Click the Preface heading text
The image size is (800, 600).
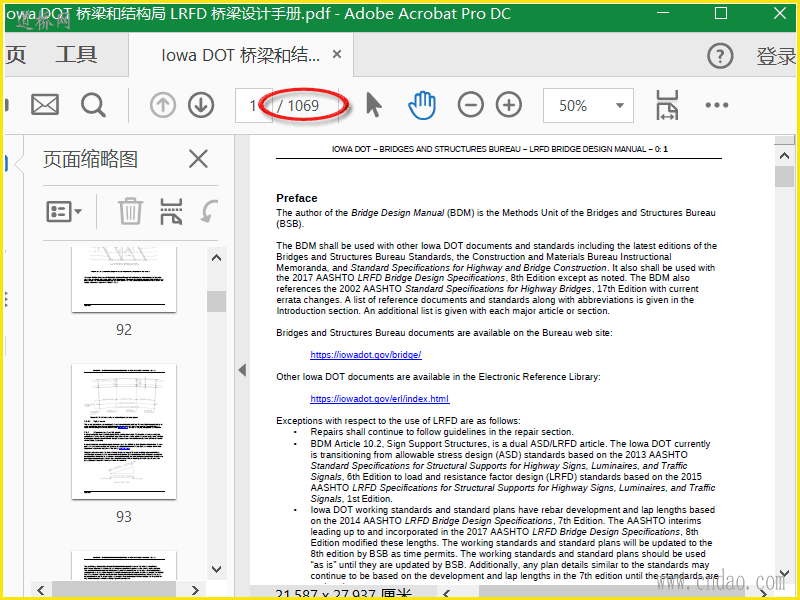click(297, 198)
